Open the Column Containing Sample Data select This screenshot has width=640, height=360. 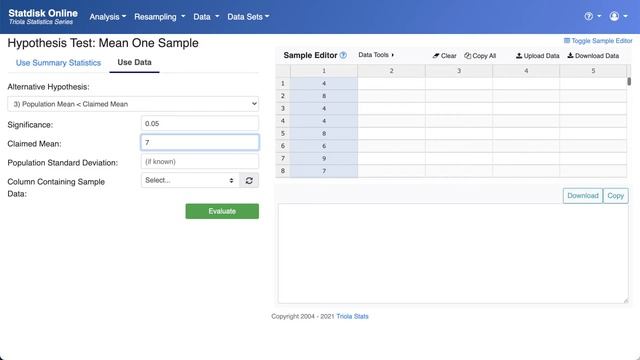click(190, 180)
